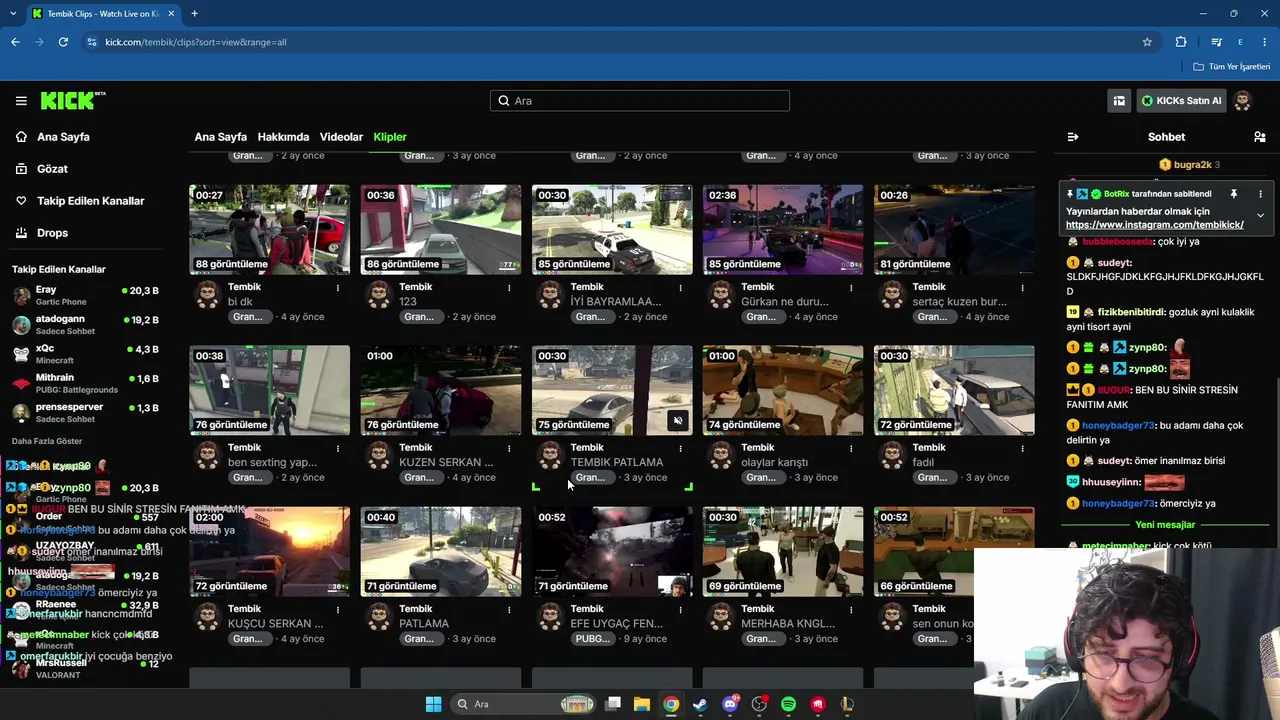Unpin the BotRix pinned message
This screenshot has width=1280, height=720.
click(1234, 194)
